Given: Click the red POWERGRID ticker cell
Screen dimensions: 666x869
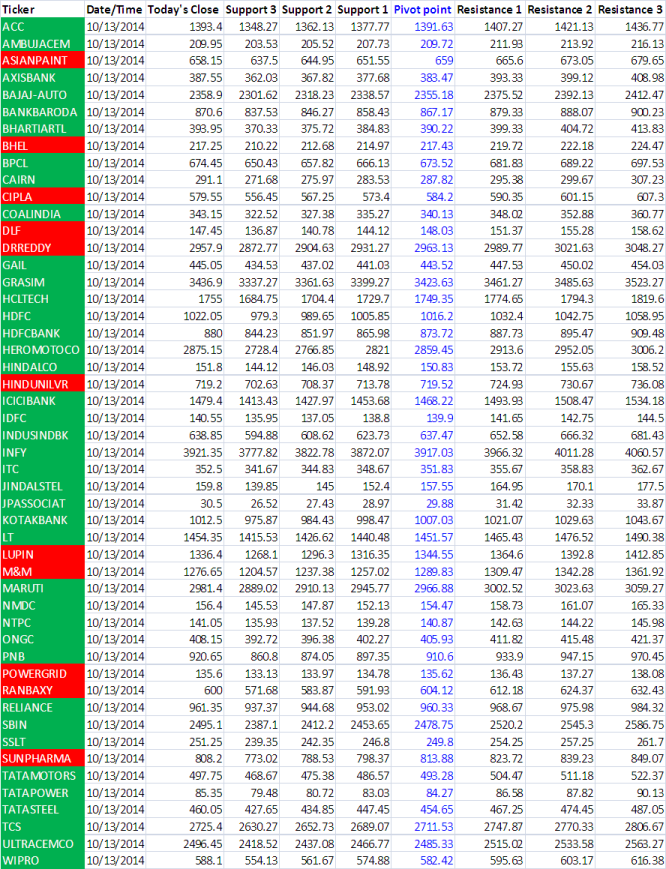Looking at the screenshot, I should pos(43,673).
